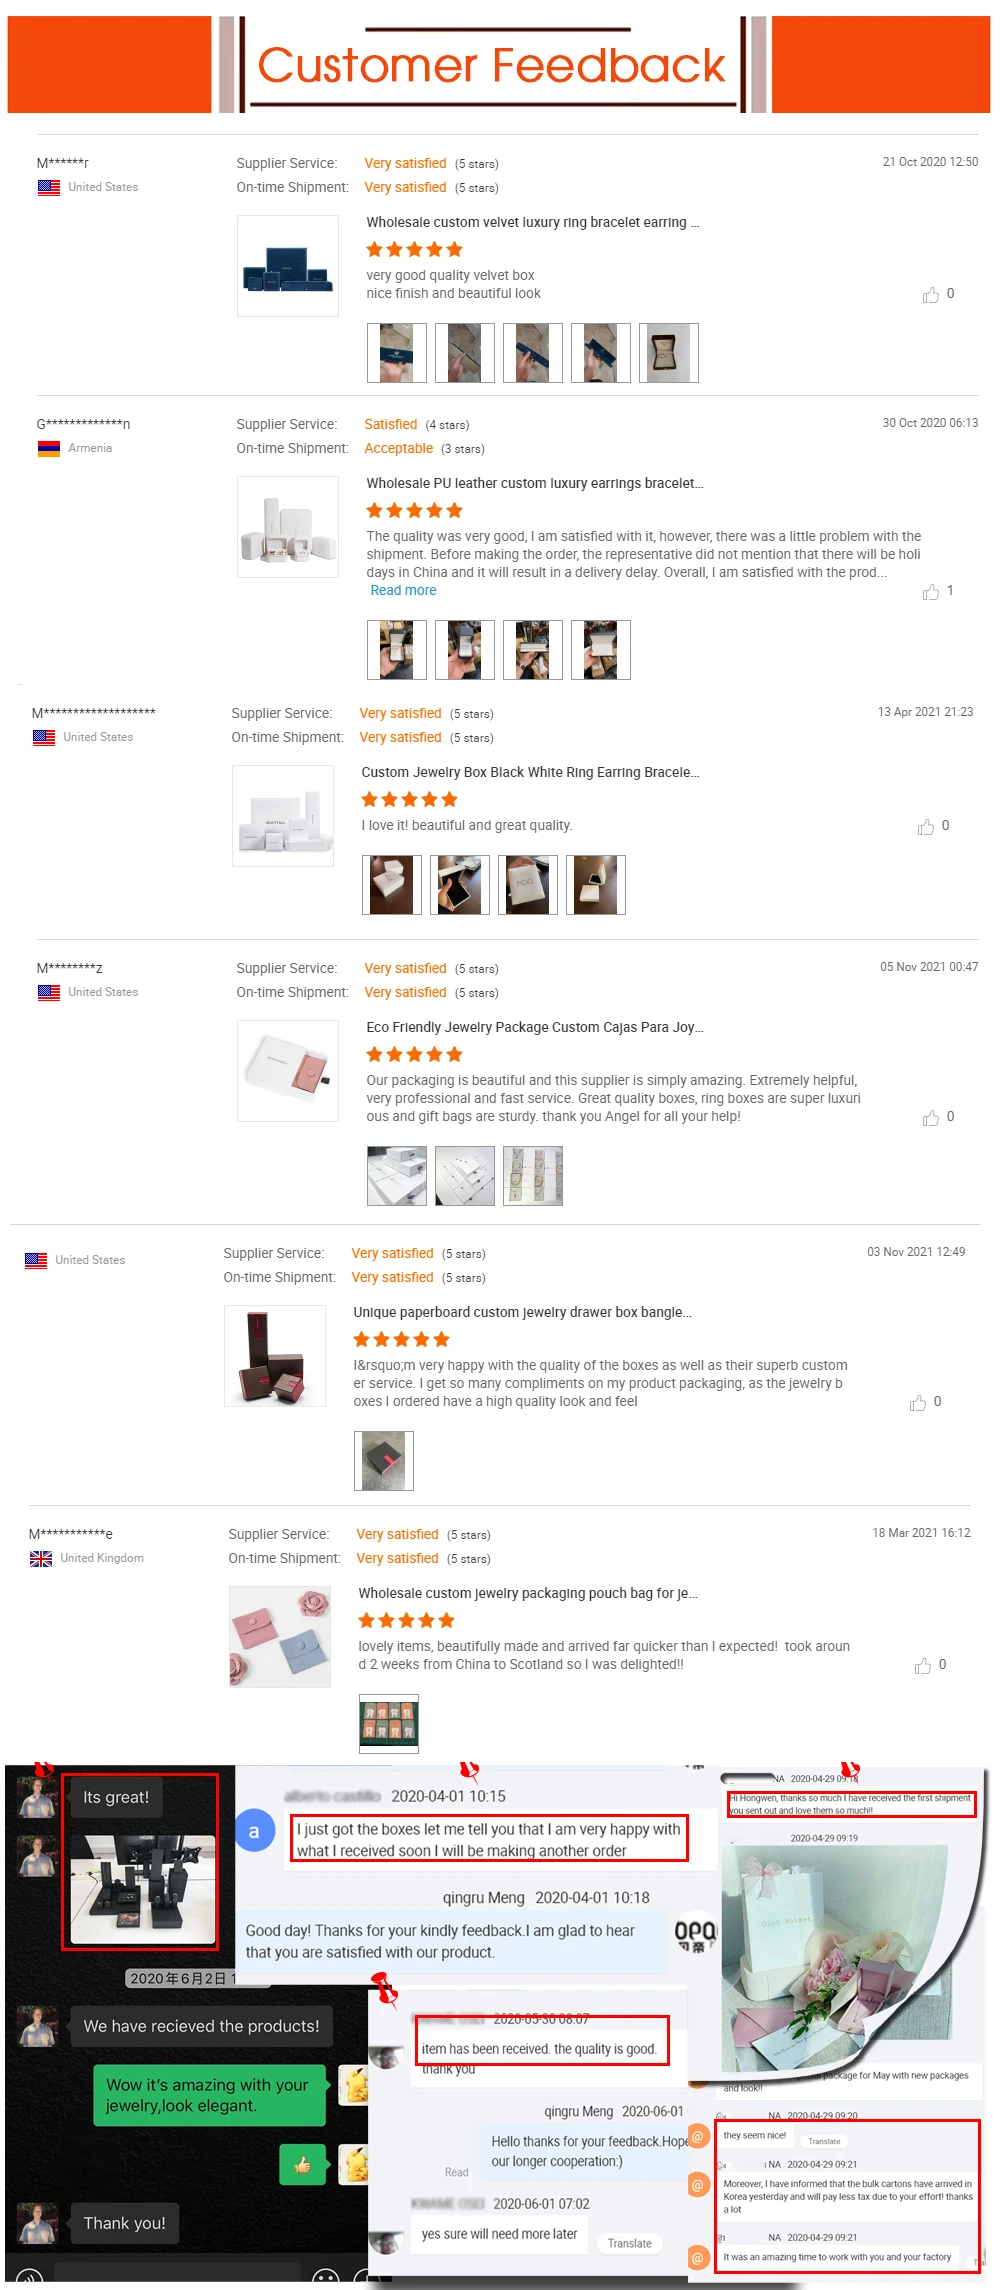Like the velvet box review from 21 Oct 2020
The width and height of the screenshot is (1000, 2290).
pyautogui.click(x=931, y=295)
